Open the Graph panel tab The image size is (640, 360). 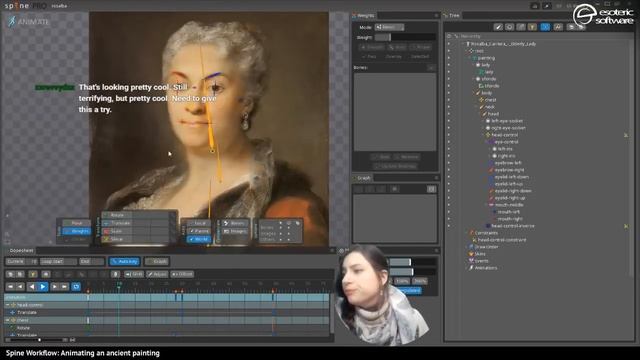[x=363, y=178]
